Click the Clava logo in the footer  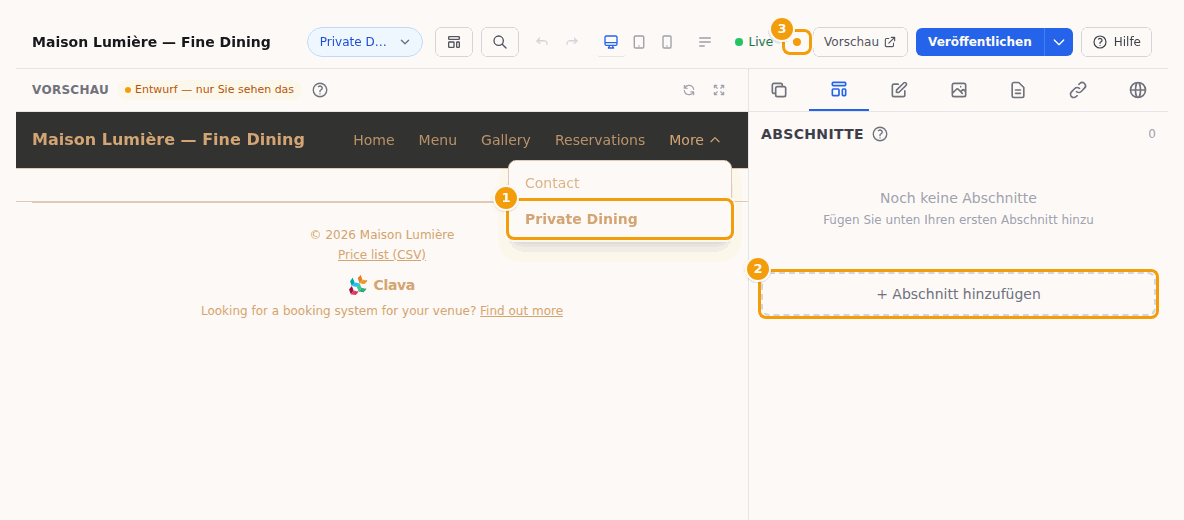(x=382, y=285)
